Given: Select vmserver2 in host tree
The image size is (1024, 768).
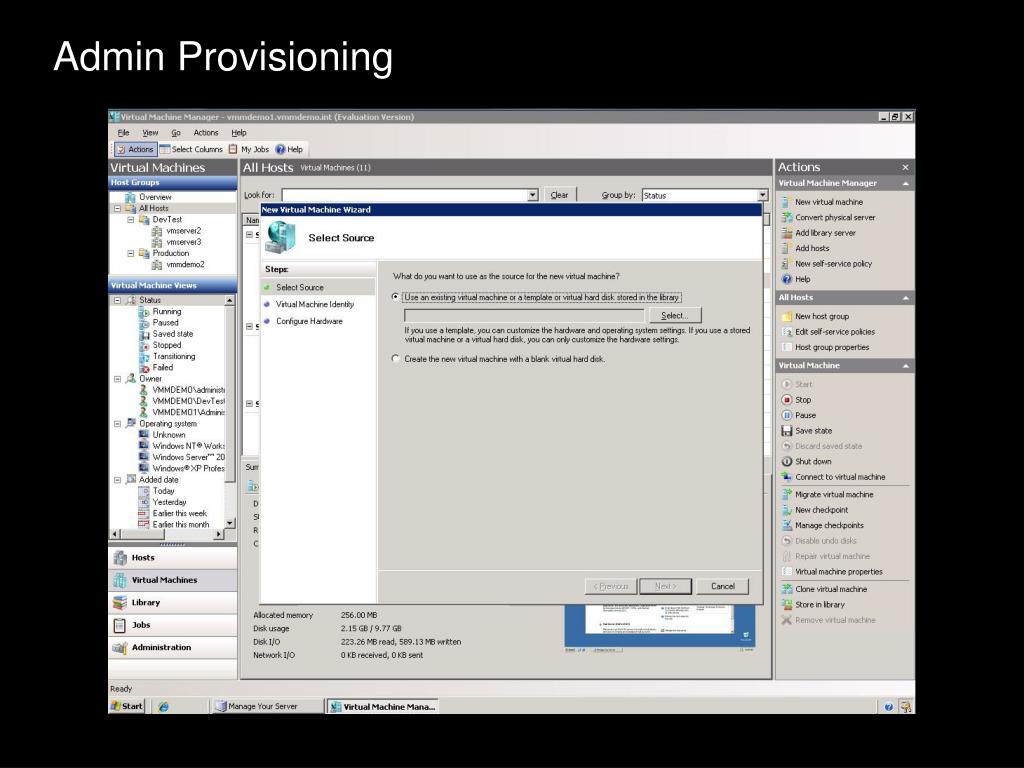Looking at the screenshot, I should pos(184,231).
